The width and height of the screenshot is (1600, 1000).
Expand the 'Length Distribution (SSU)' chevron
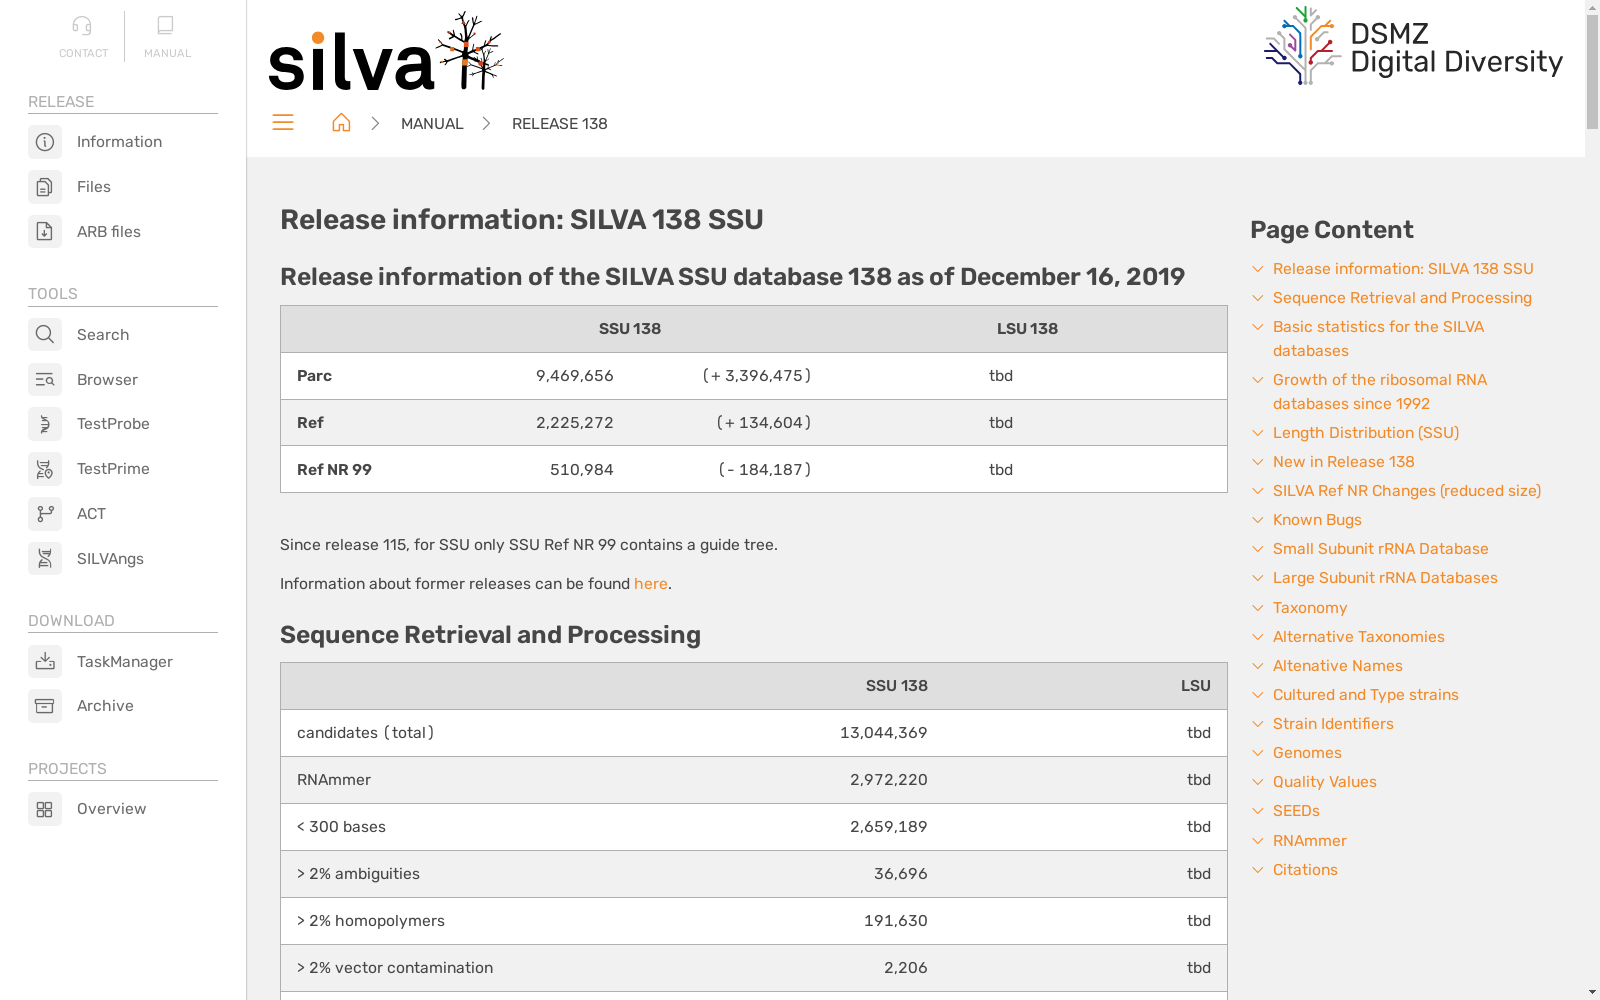[1258, 433]
